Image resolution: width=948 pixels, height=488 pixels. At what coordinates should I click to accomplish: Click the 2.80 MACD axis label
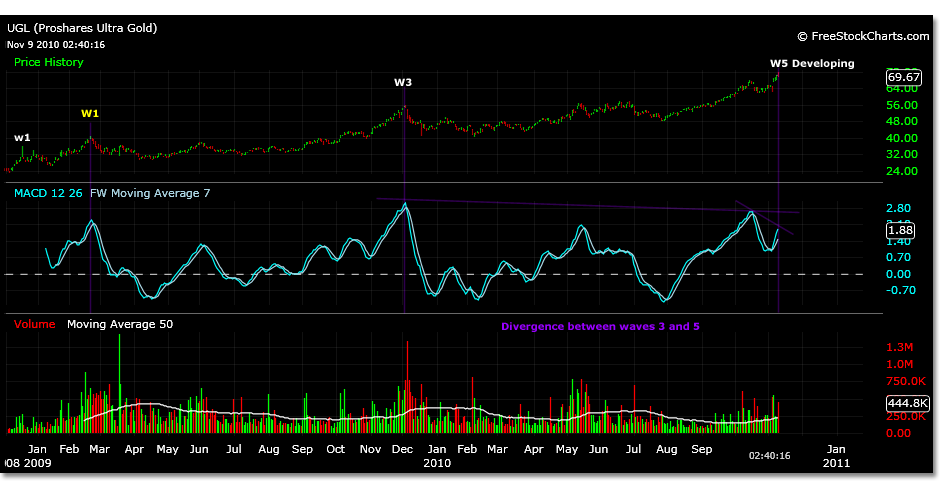click(898, 209)
